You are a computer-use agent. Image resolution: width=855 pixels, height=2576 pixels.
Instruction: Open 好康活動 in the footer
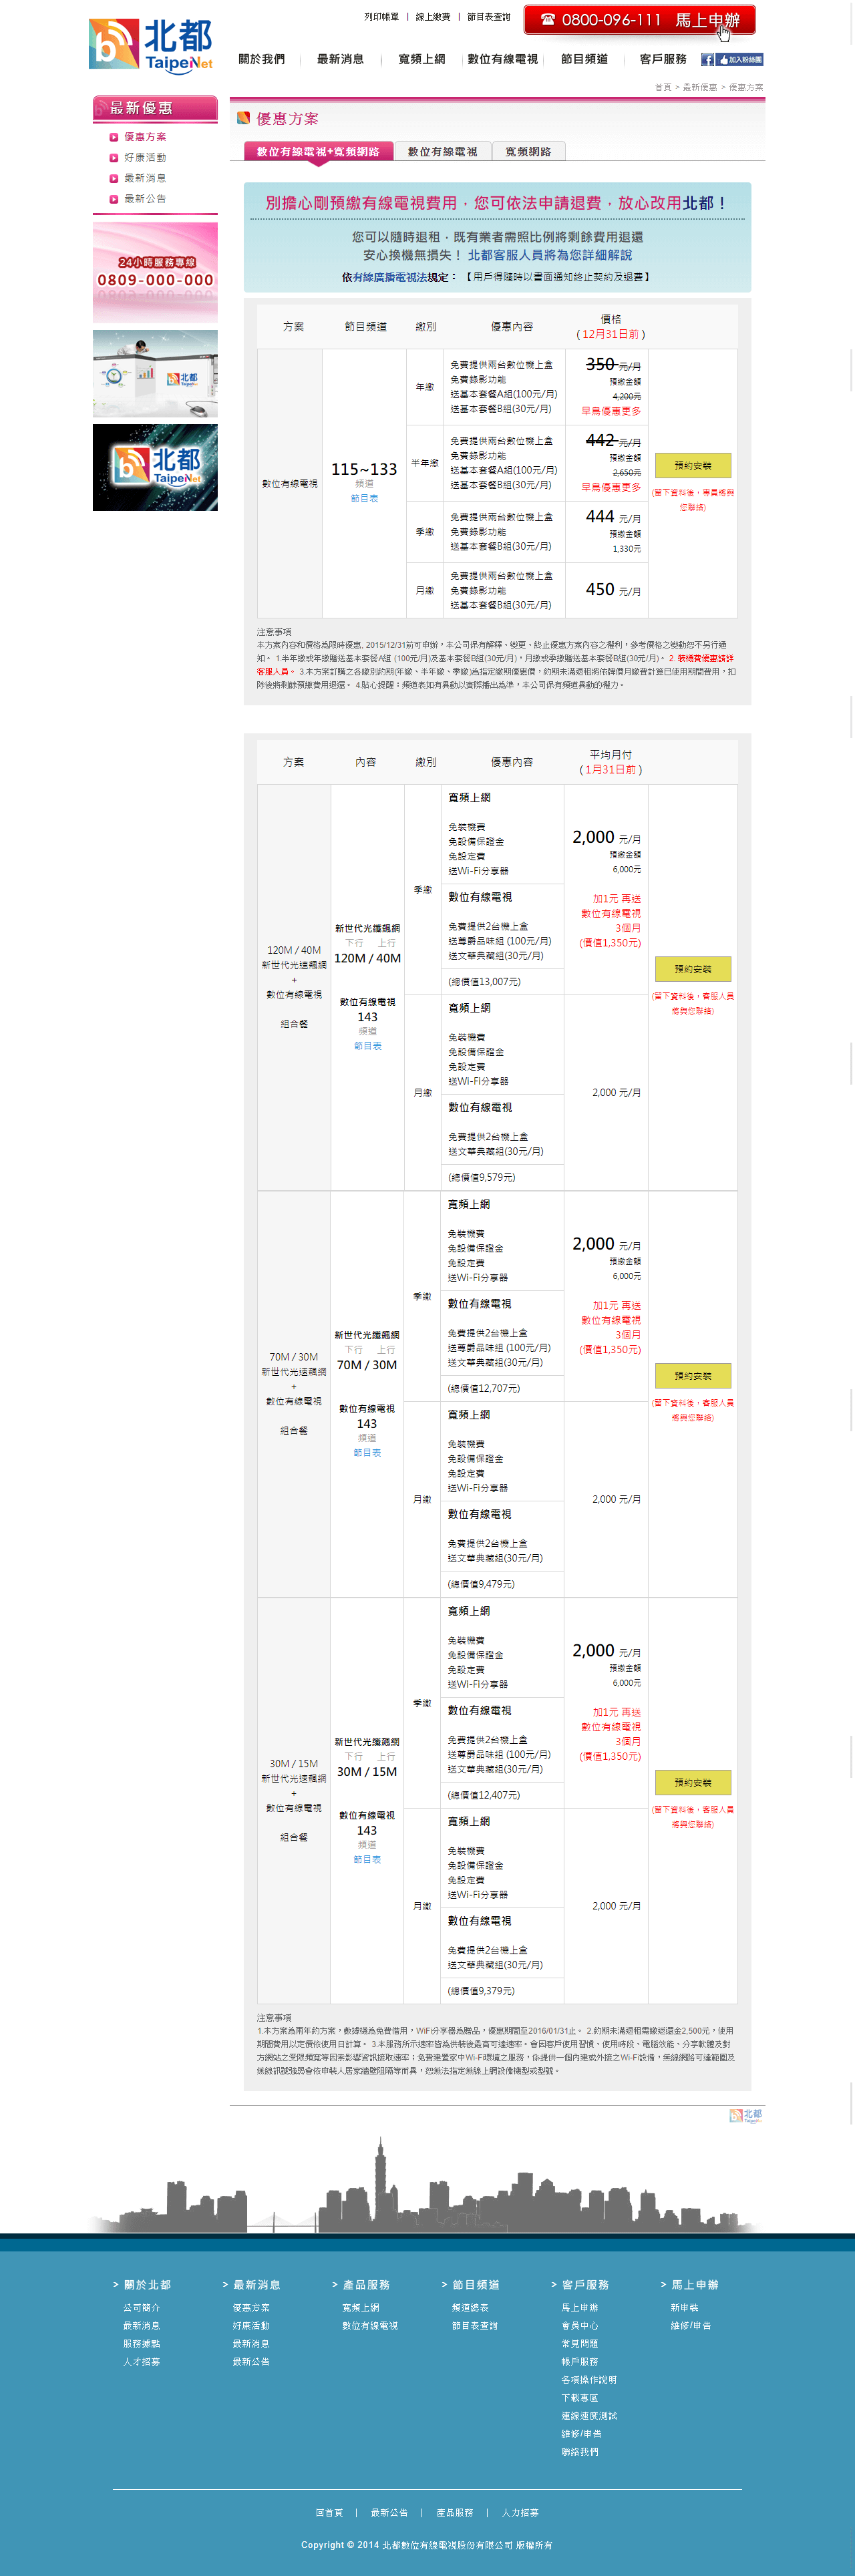[251, 2326]
